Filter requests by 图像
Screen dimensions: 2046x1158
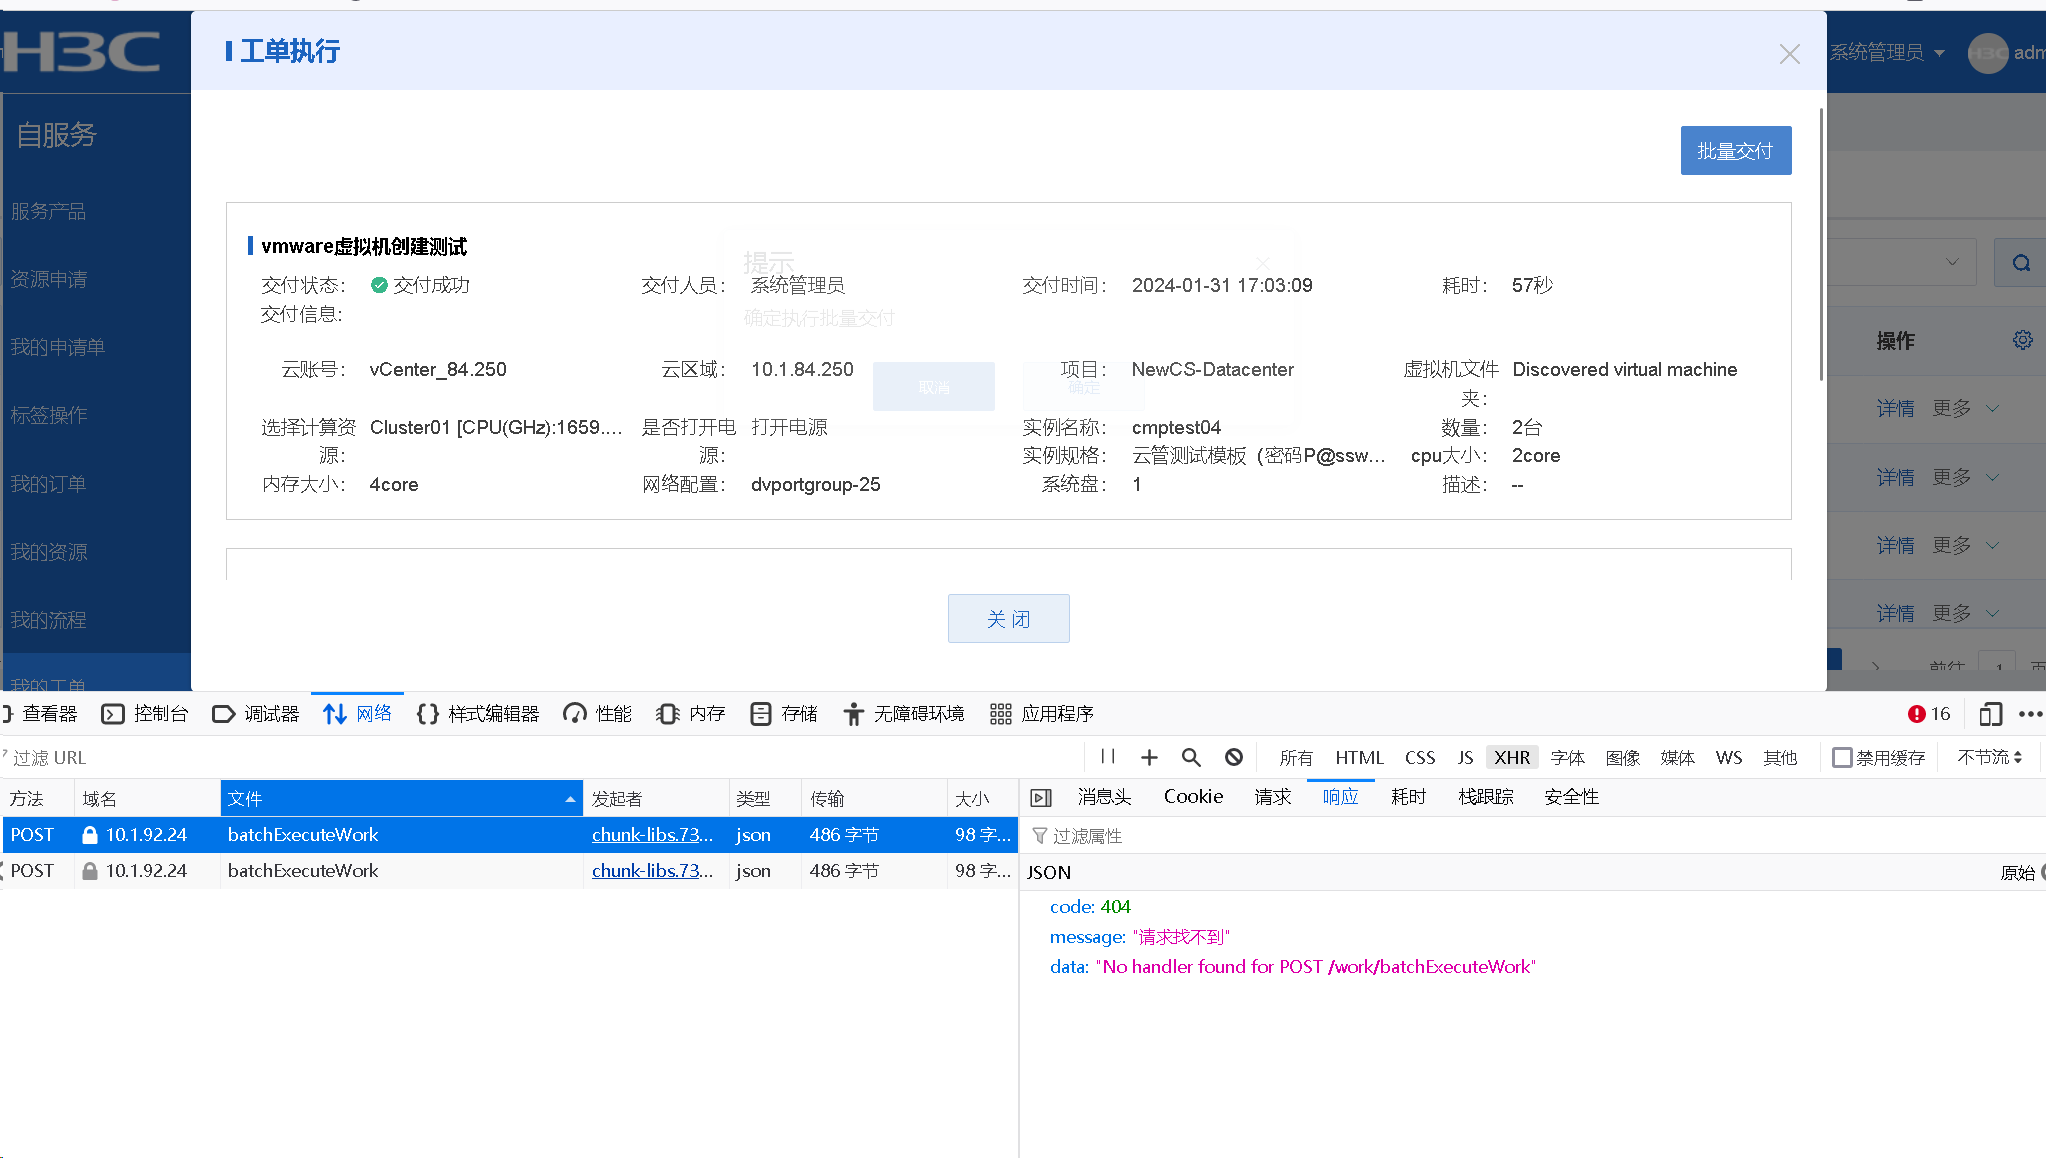click(1623, 758)
